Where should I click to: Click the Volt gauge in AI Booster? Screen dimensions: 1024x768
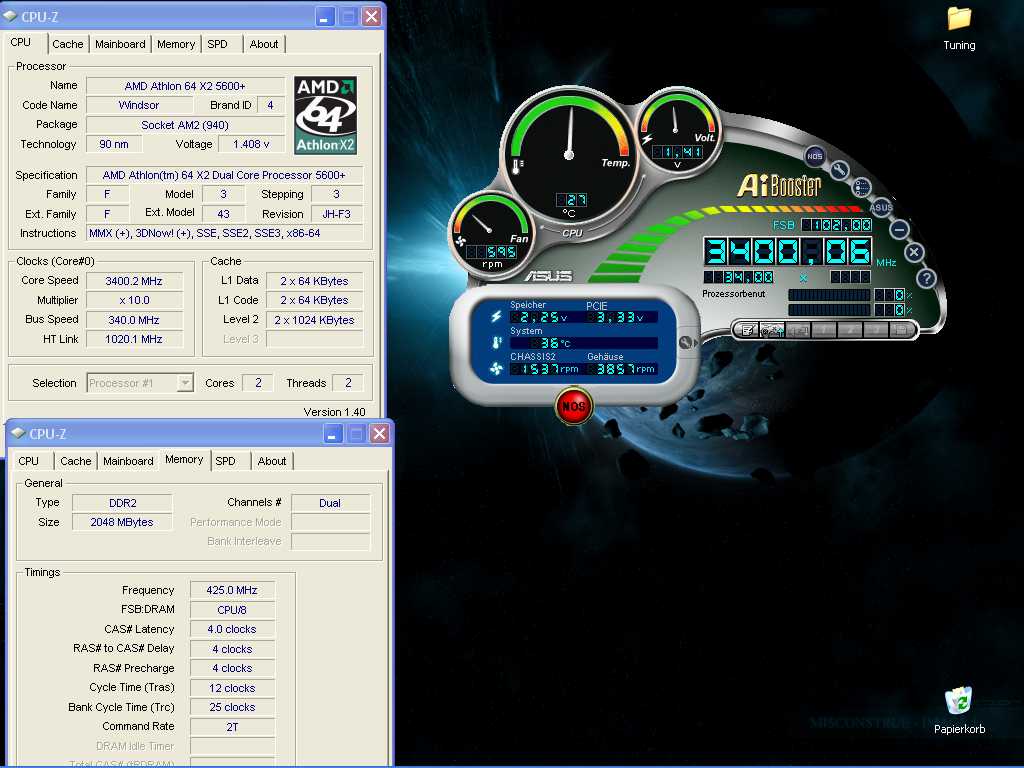click(678, 133)
